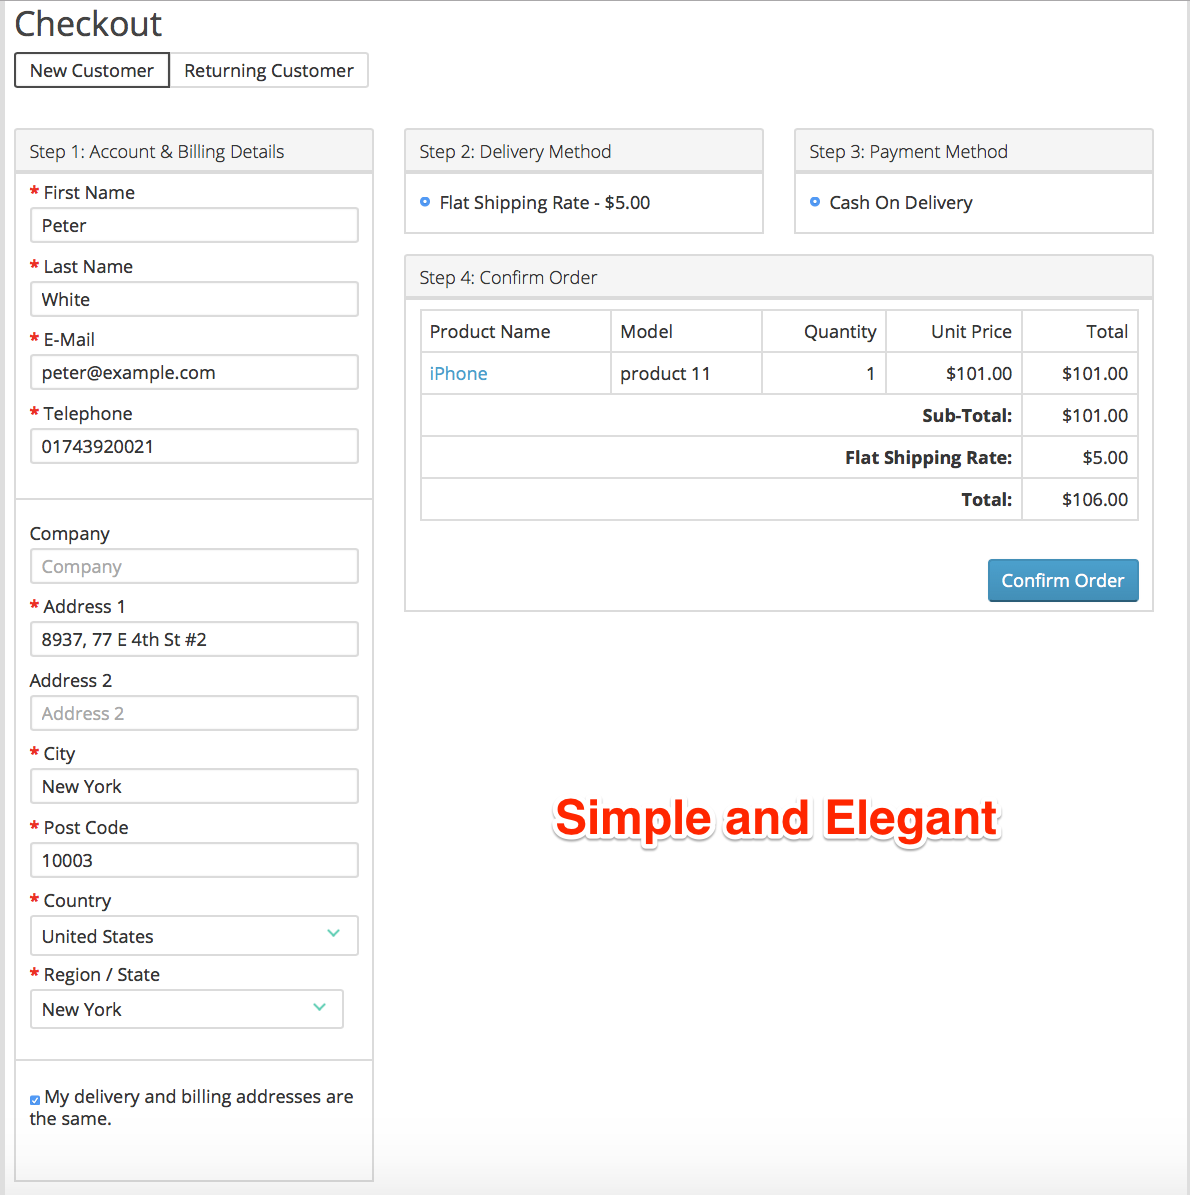This screenshot has width=1190, height=1195.
Task: Expand the Region / State dropdown arrow
Action: 319,1008
